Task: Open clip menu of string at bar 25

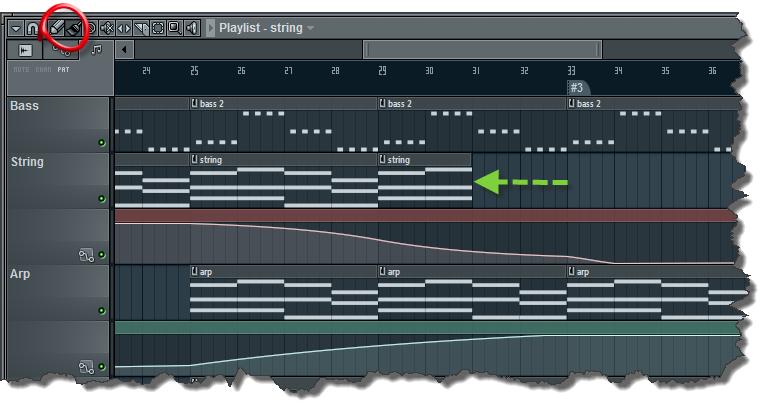Action: (194, 159)
